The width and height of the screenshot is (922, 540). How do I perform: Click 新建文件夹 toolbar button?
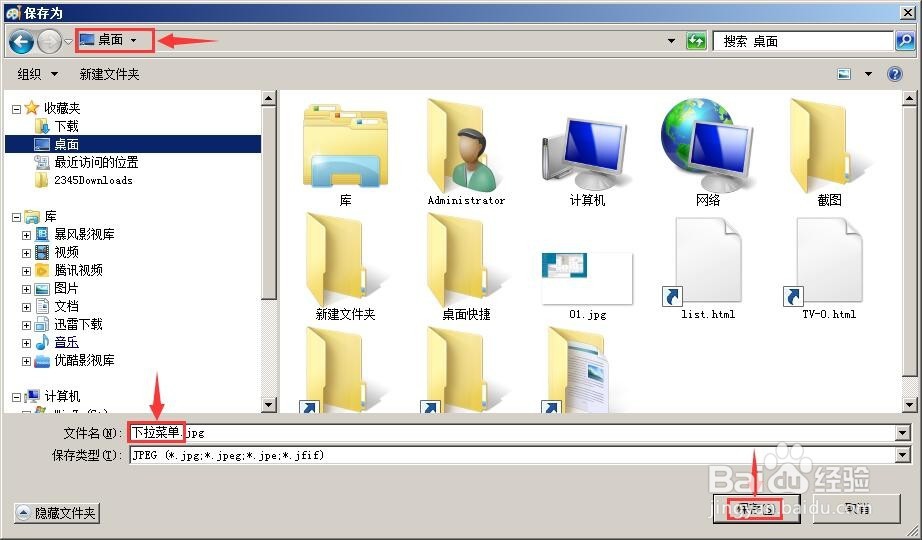click(x=109, y=74)
